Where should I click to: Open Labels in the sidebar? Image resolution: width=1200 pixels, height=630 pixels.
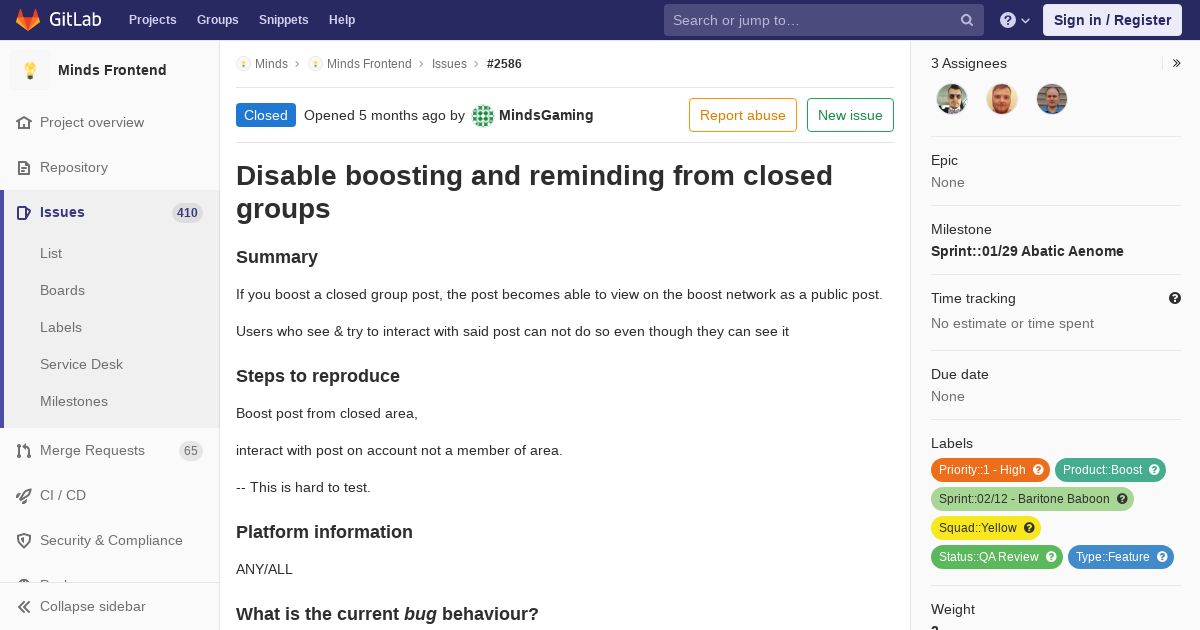pyautogui.click(x=61, y=327)
